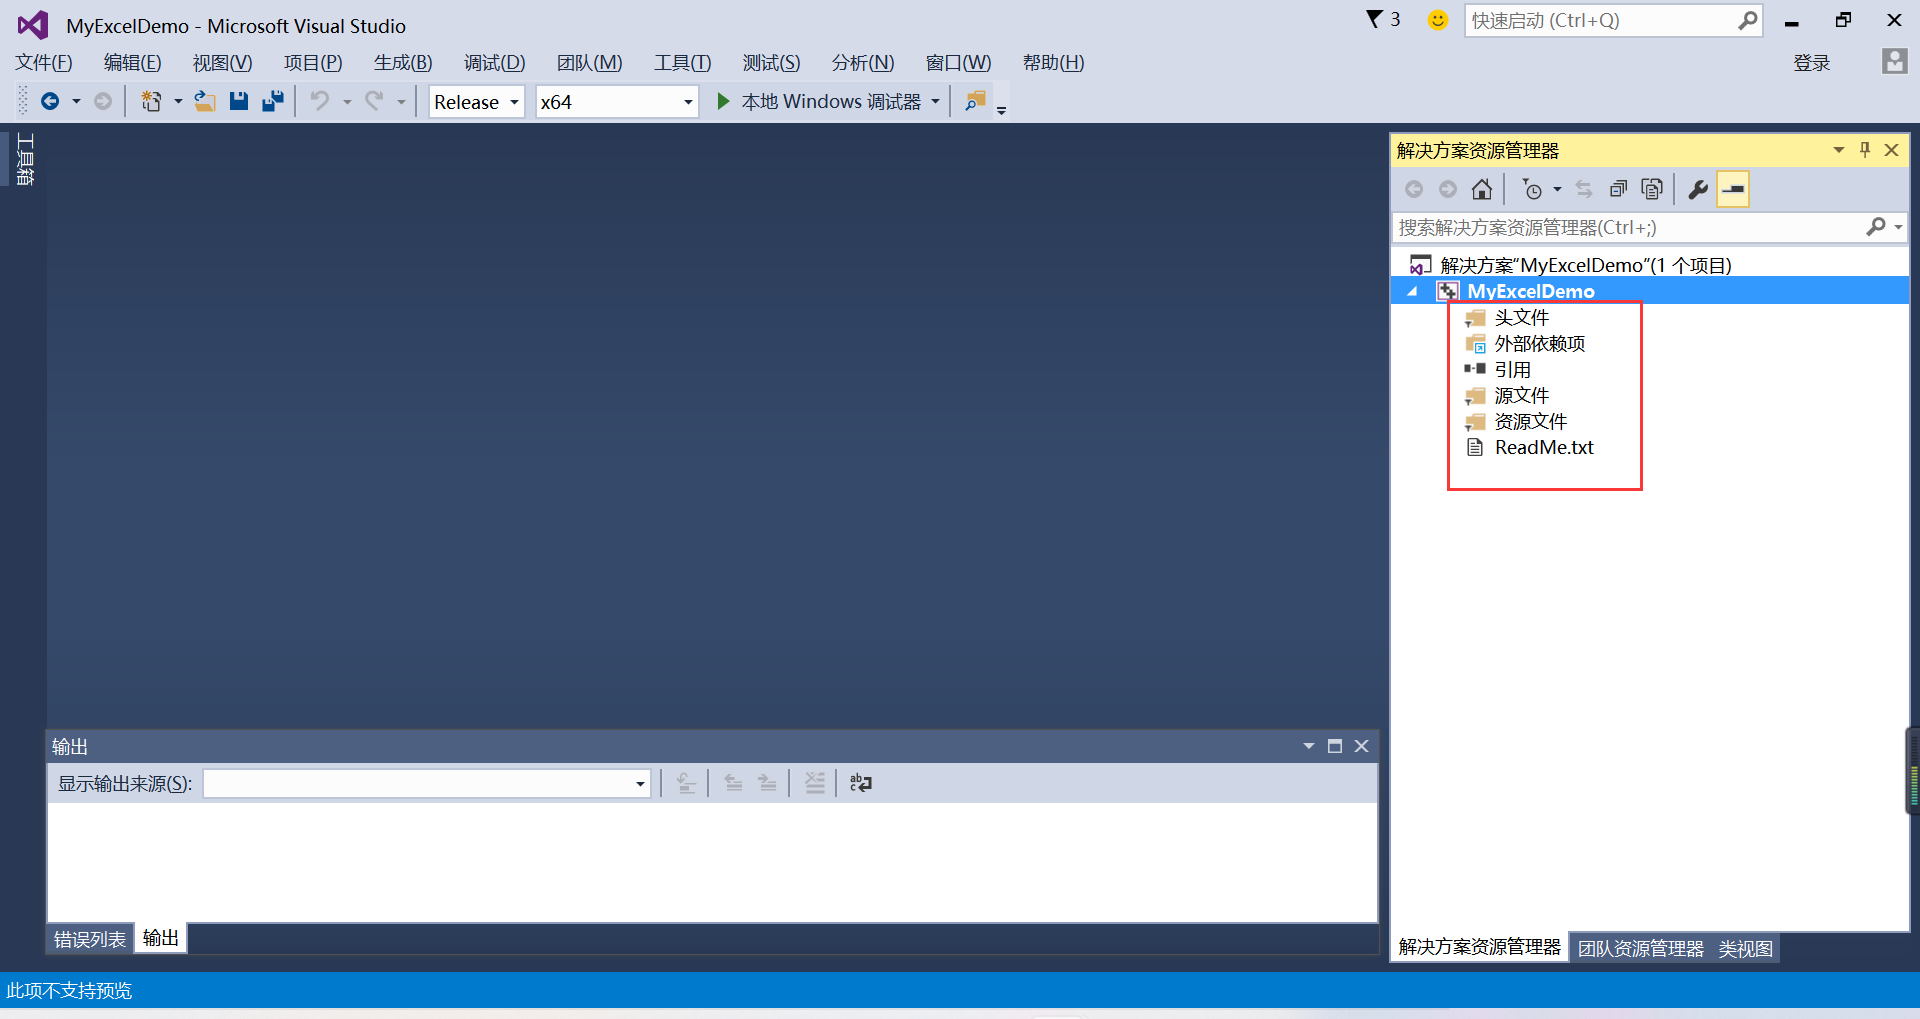Select the 源文件 folder
Viewport: 1920px width, 1019px height.
tap(1521, 396)
